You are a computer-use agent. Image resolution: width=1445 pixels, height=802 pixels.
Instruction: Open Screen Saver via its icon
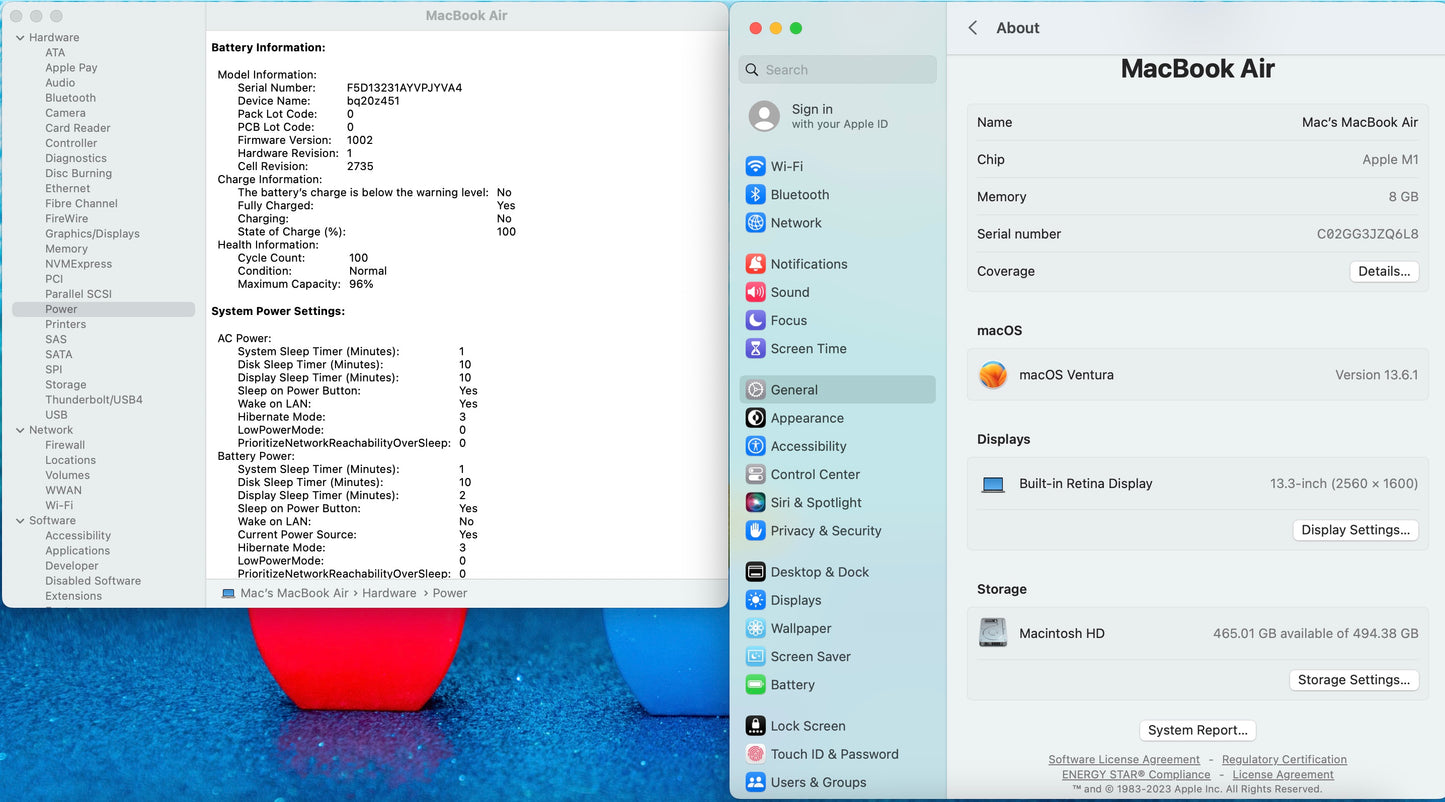(755, 656)
